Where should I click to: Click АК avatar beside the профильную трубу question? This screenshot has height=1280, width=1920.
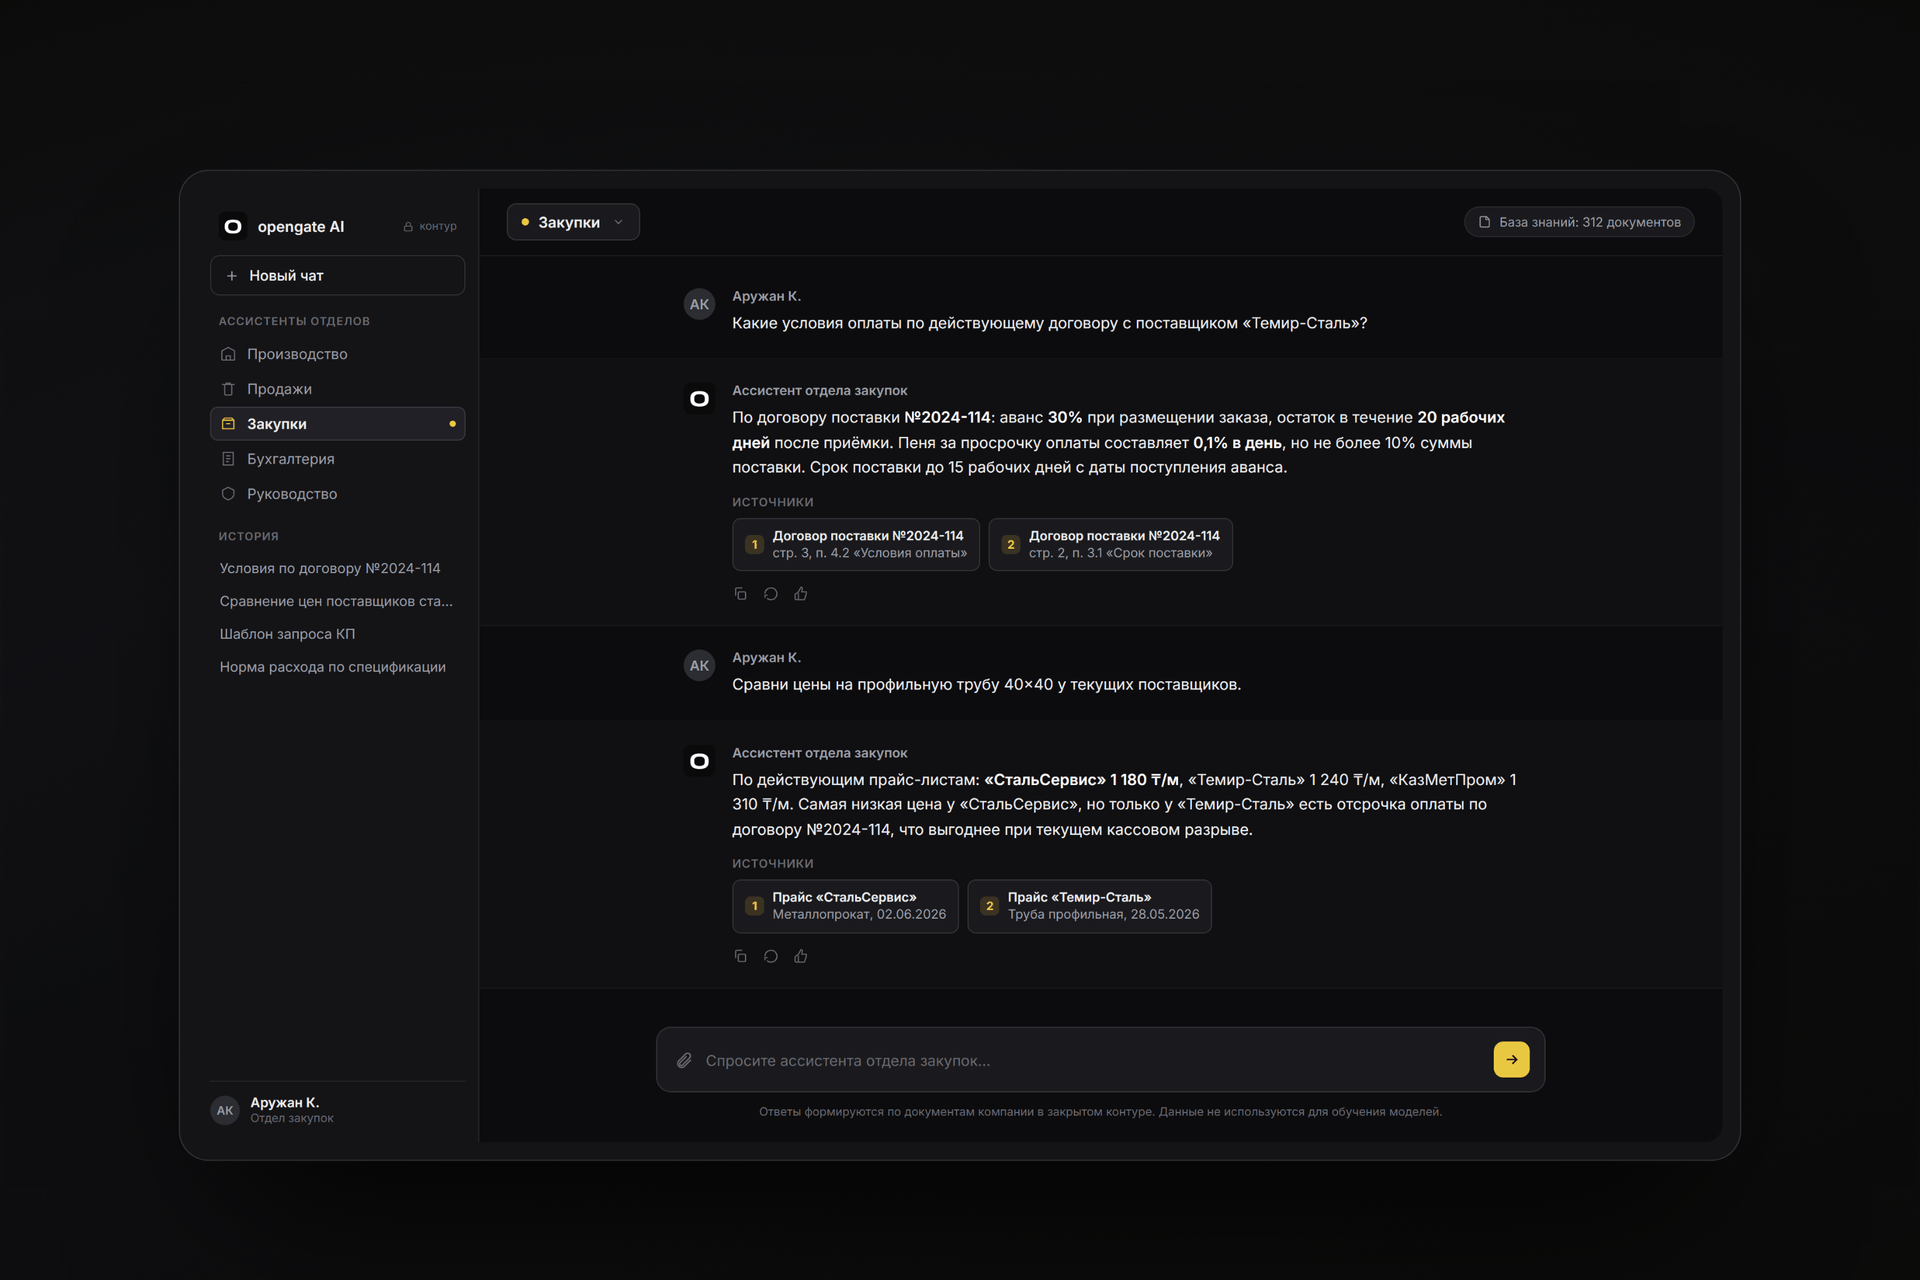click(x=699, y=665)
